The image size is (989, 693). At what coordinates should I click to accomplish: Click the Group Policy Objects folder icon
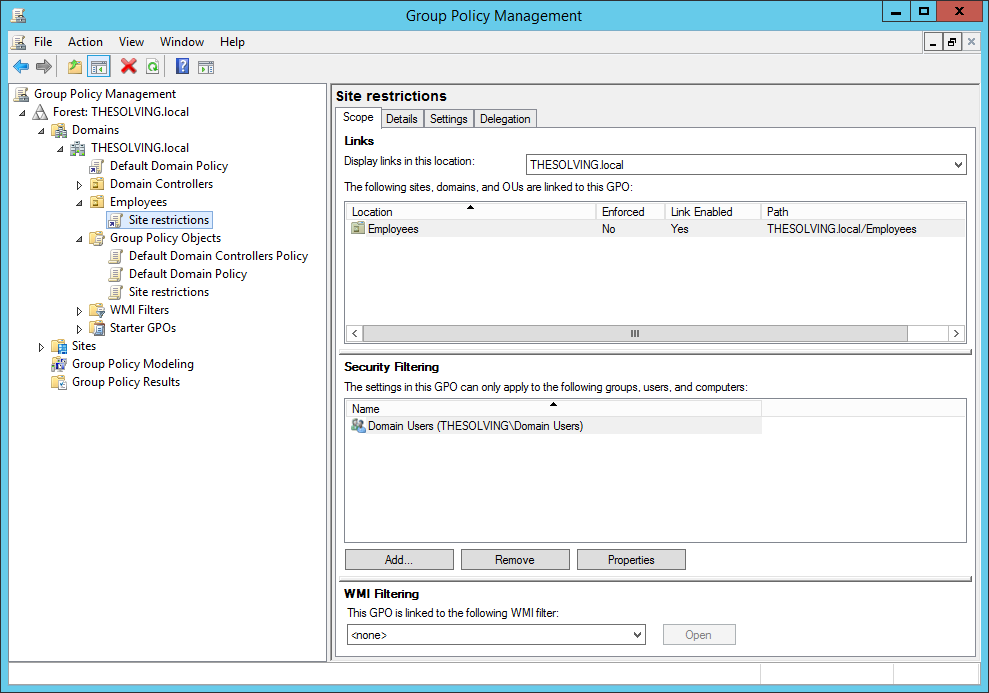tap(97, 238)
